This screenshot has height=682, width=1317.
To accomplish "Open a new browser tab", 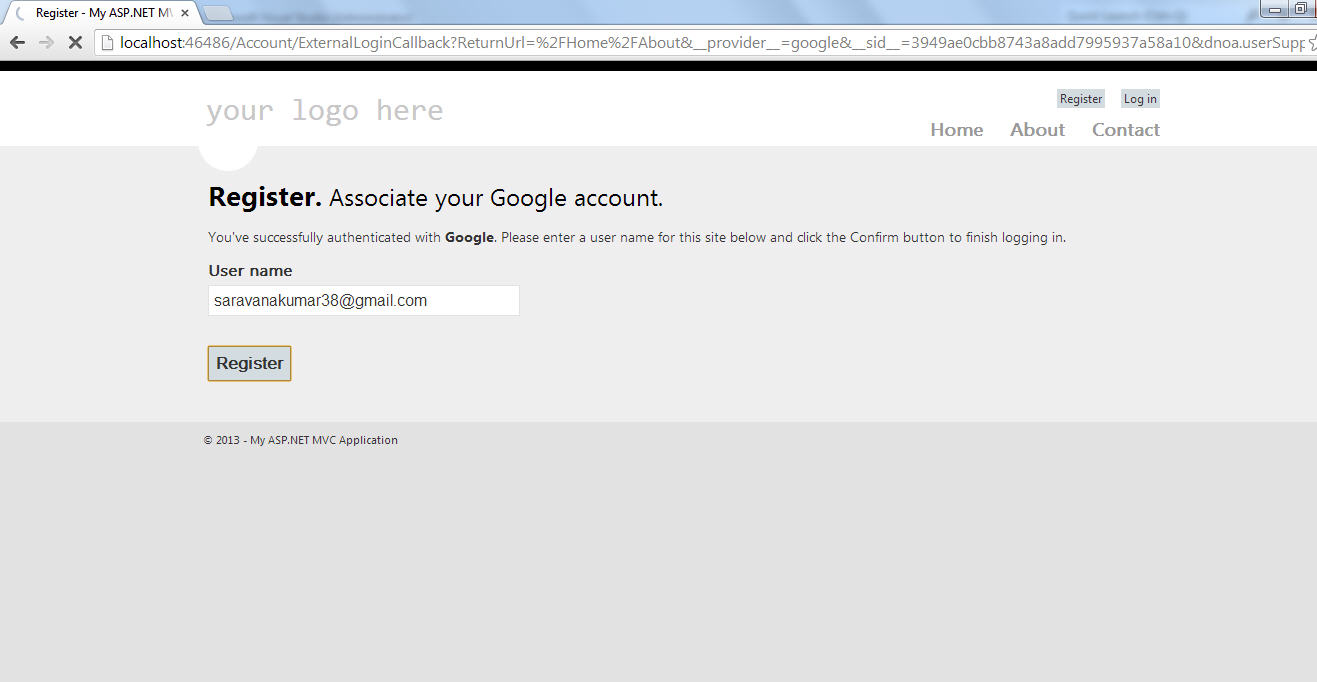I will point(217,14).
